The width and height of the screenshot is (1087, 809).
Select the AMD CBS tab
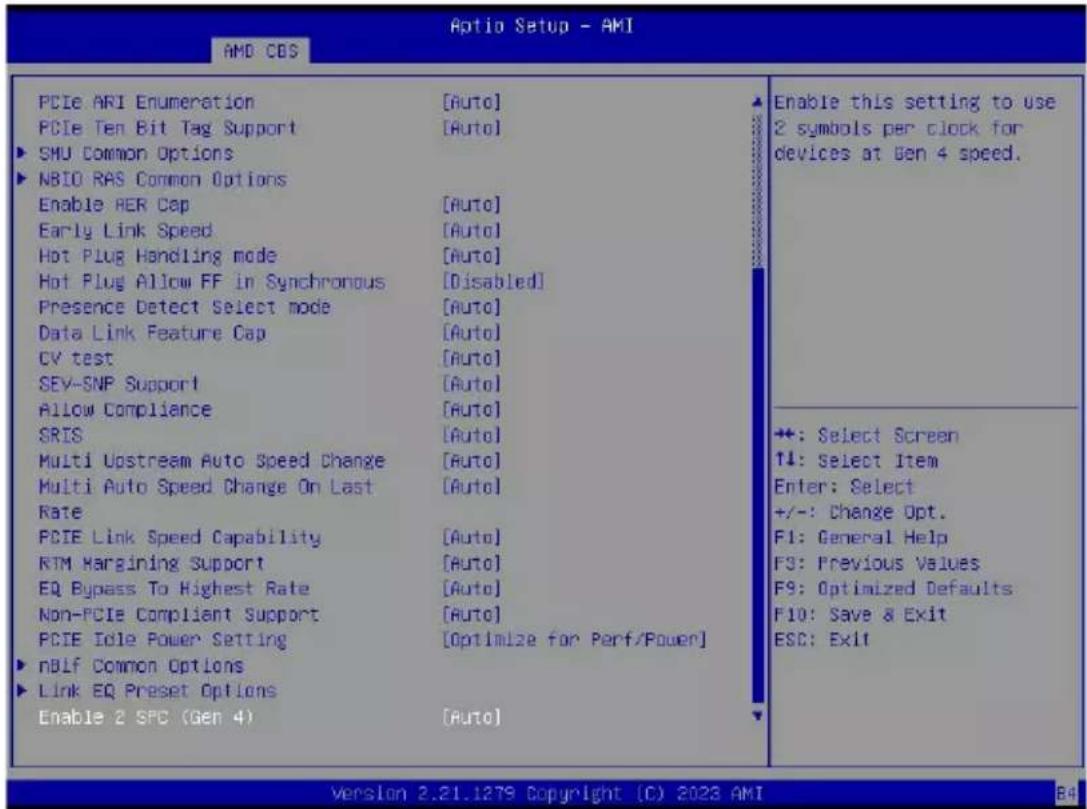pyautogui.click(x=261, y=51)
